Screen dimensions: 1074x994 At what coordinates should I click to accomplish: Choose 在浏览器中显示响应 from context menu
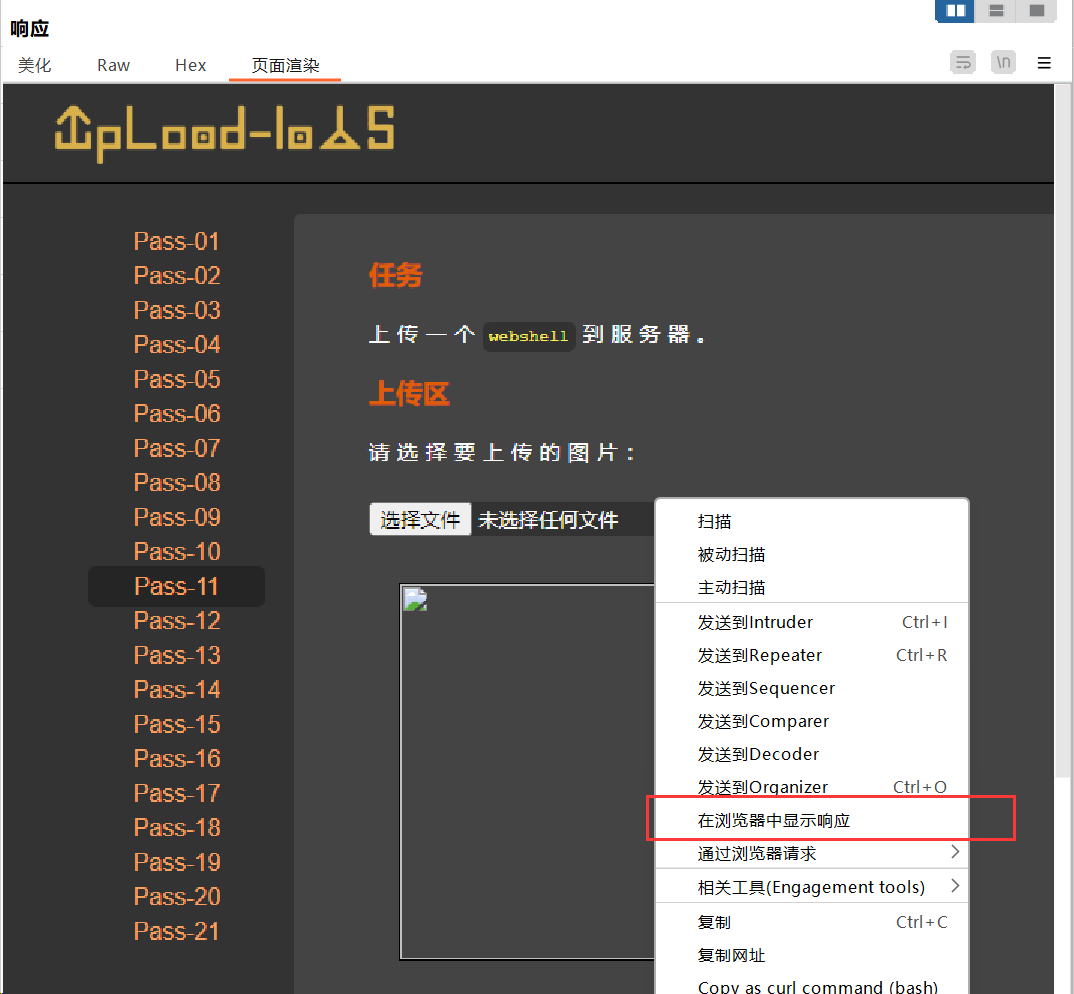(773, 820)
